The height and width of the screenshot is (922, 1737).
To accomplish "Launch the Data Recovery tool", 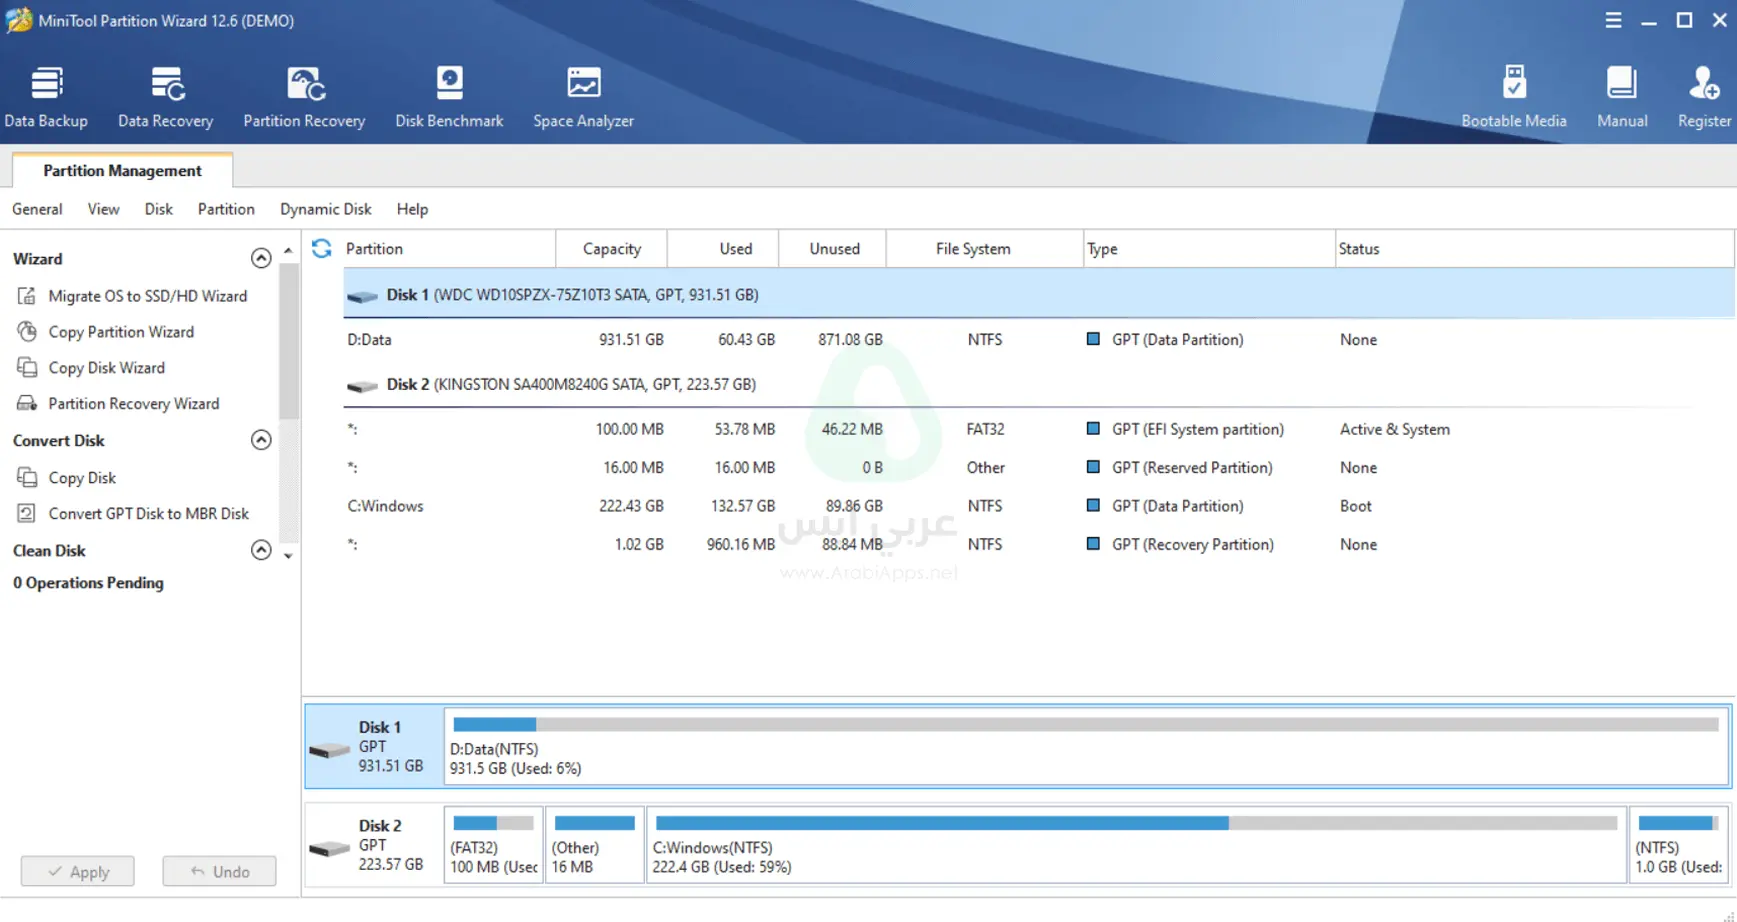I will [165, 97].
